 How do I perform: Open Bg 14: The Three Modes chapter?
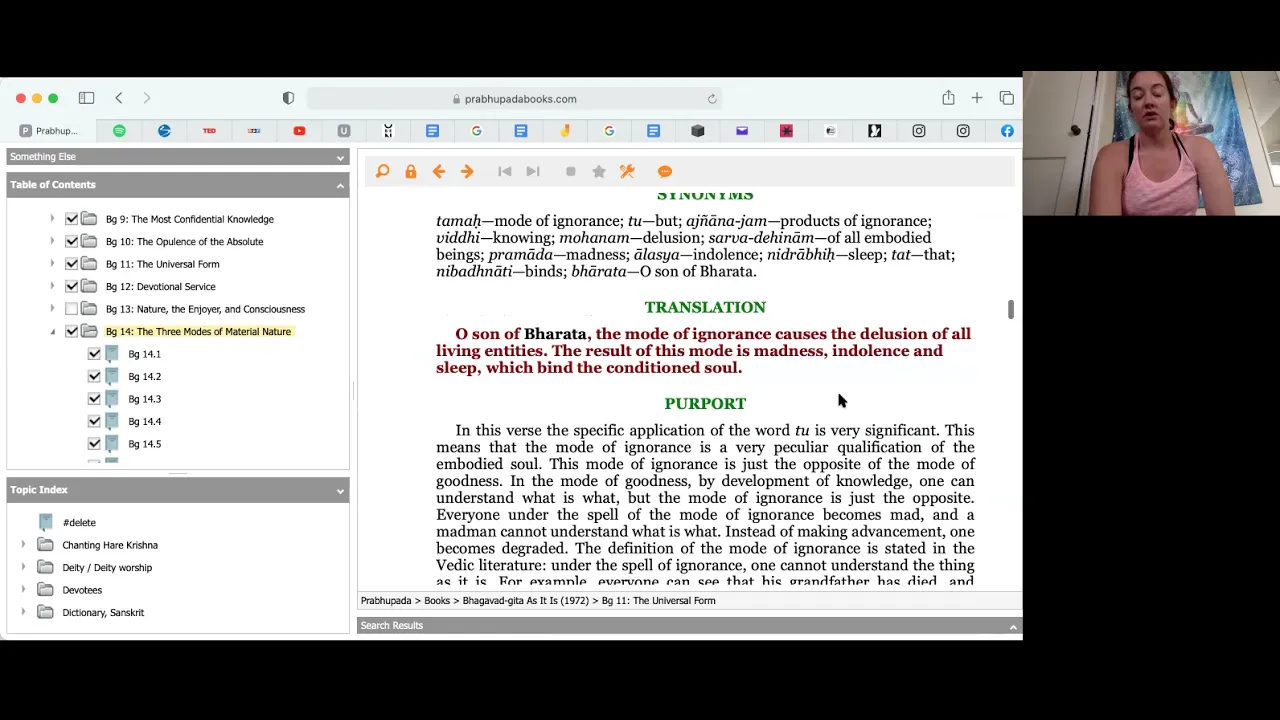198,332
